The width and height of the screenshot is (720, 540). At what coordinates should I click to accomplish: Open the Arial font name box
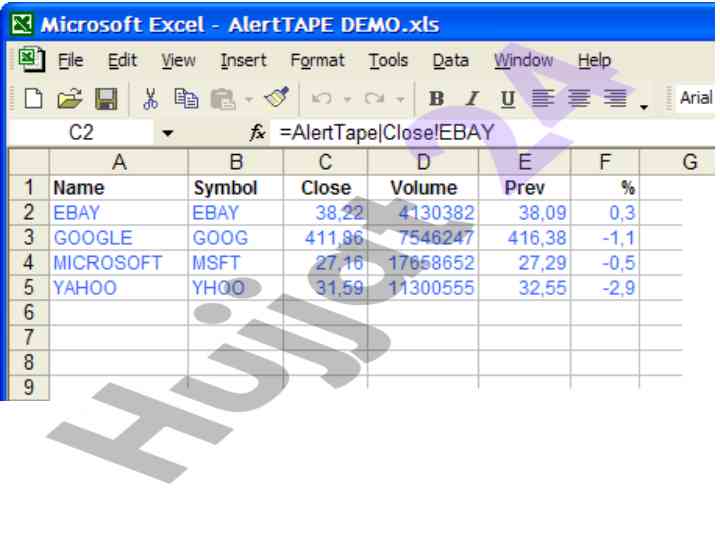pos(695,98)
